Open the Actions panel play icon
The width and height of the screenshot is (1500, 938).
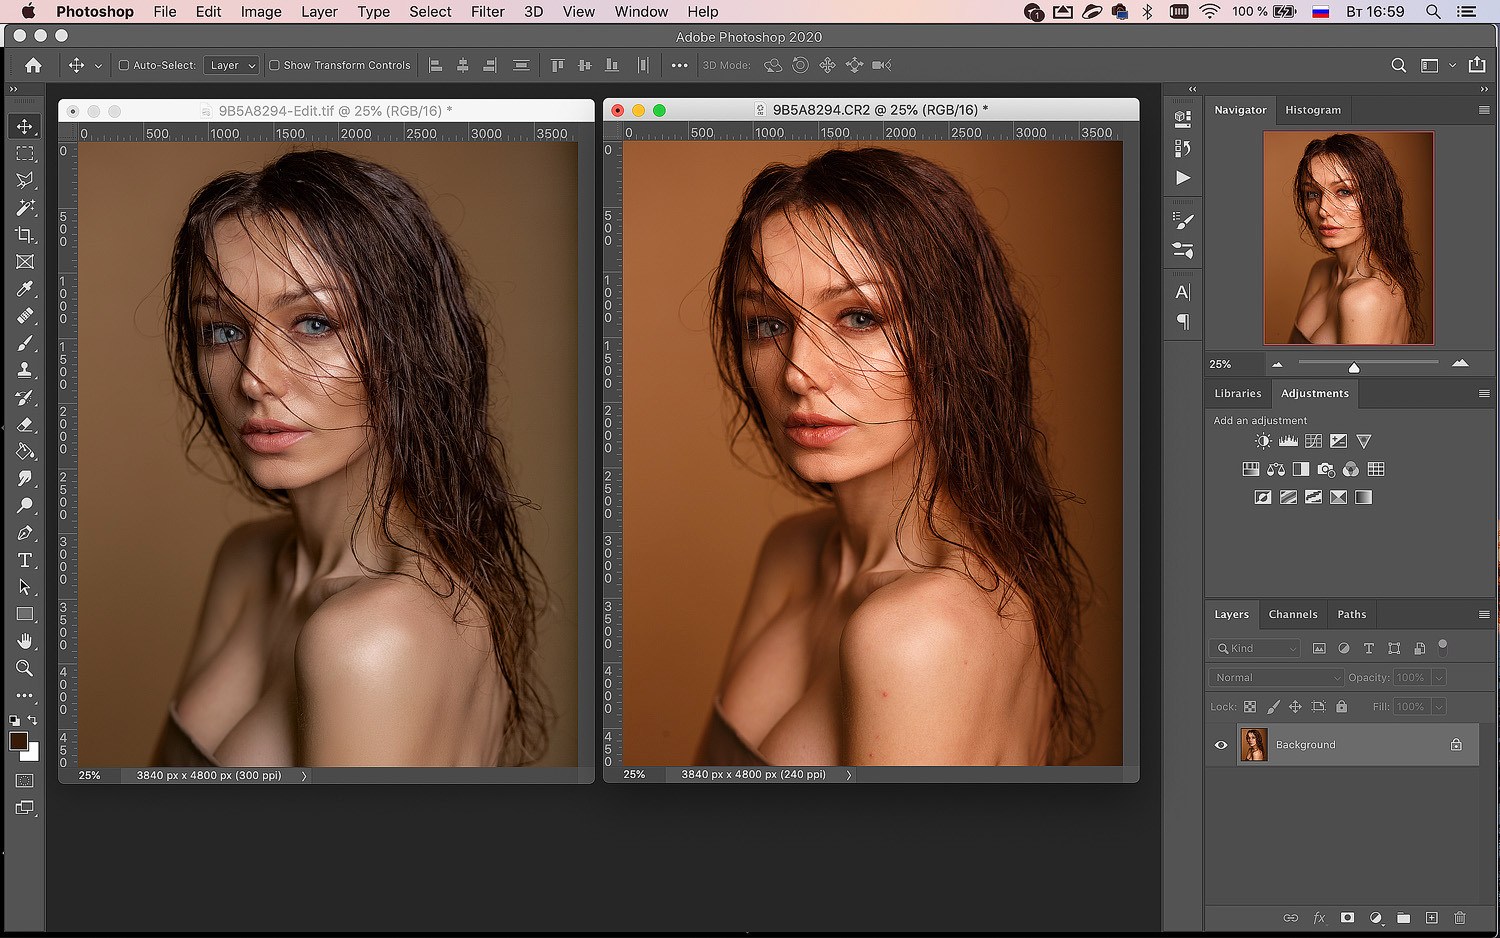pos(1183,177)
